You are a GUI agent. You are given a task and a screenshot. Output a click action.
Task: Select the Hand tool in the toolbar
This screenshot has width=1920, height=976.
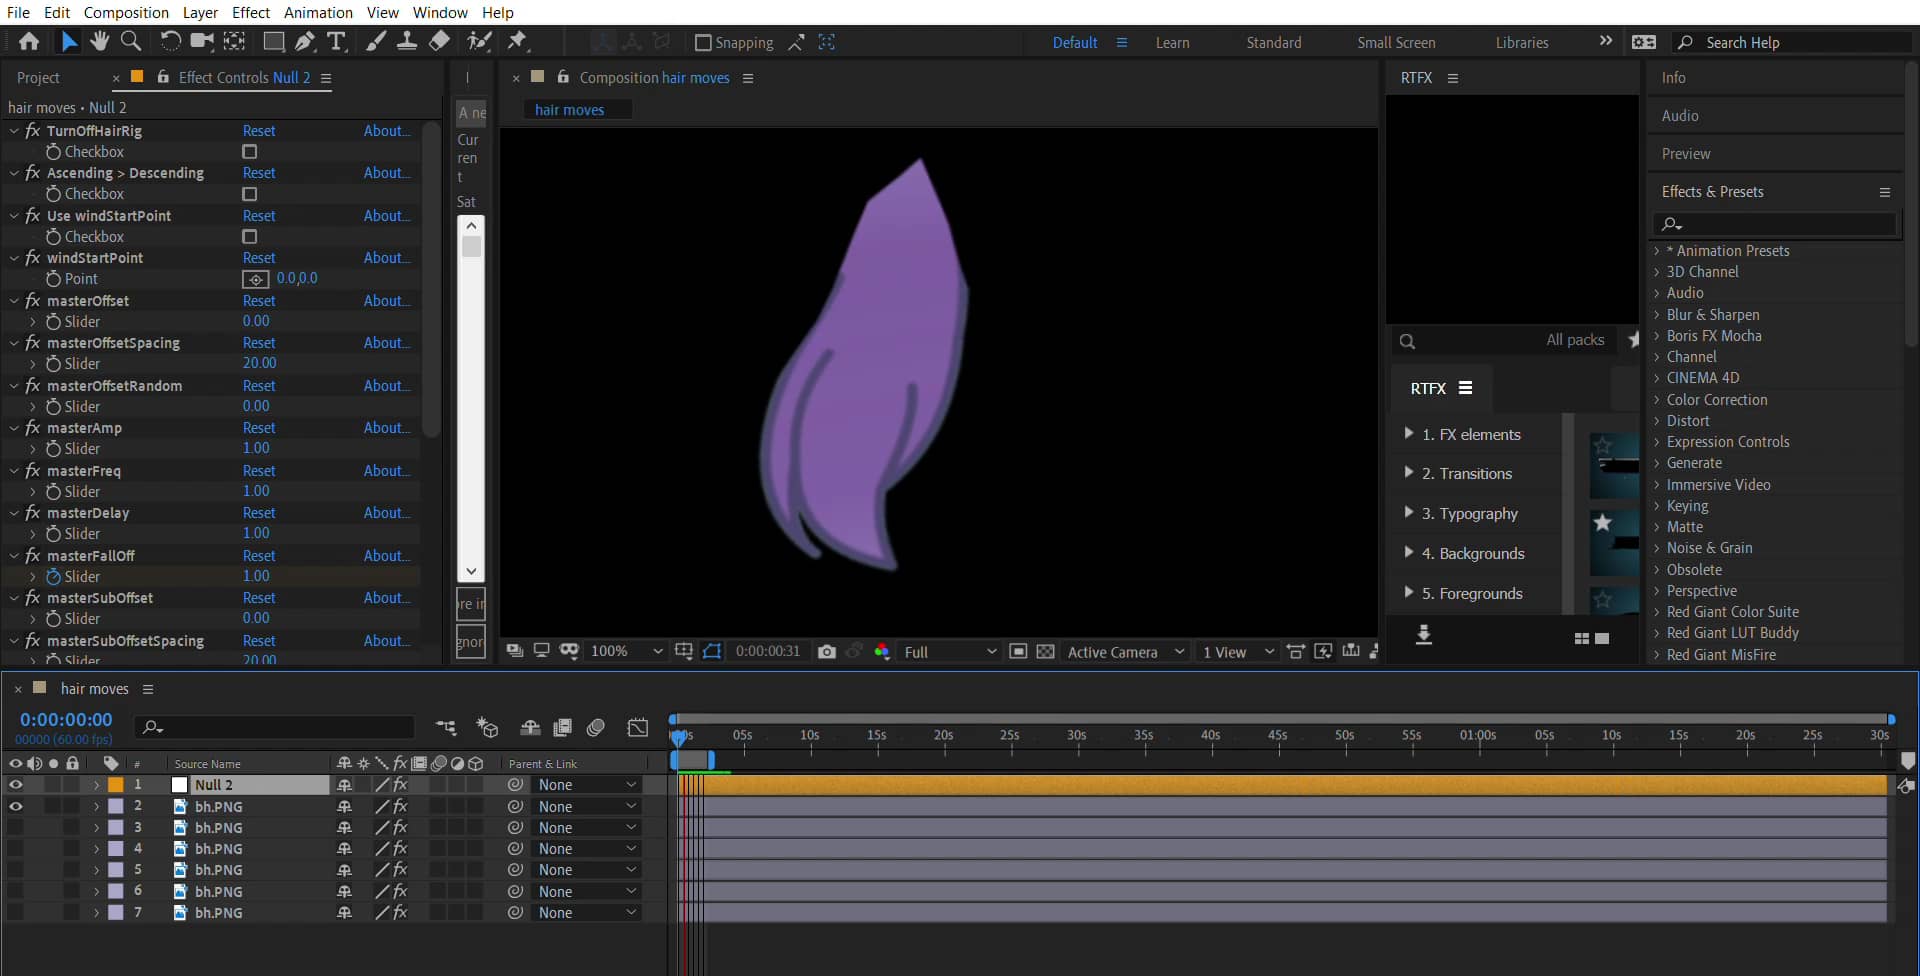click(99, 41)
